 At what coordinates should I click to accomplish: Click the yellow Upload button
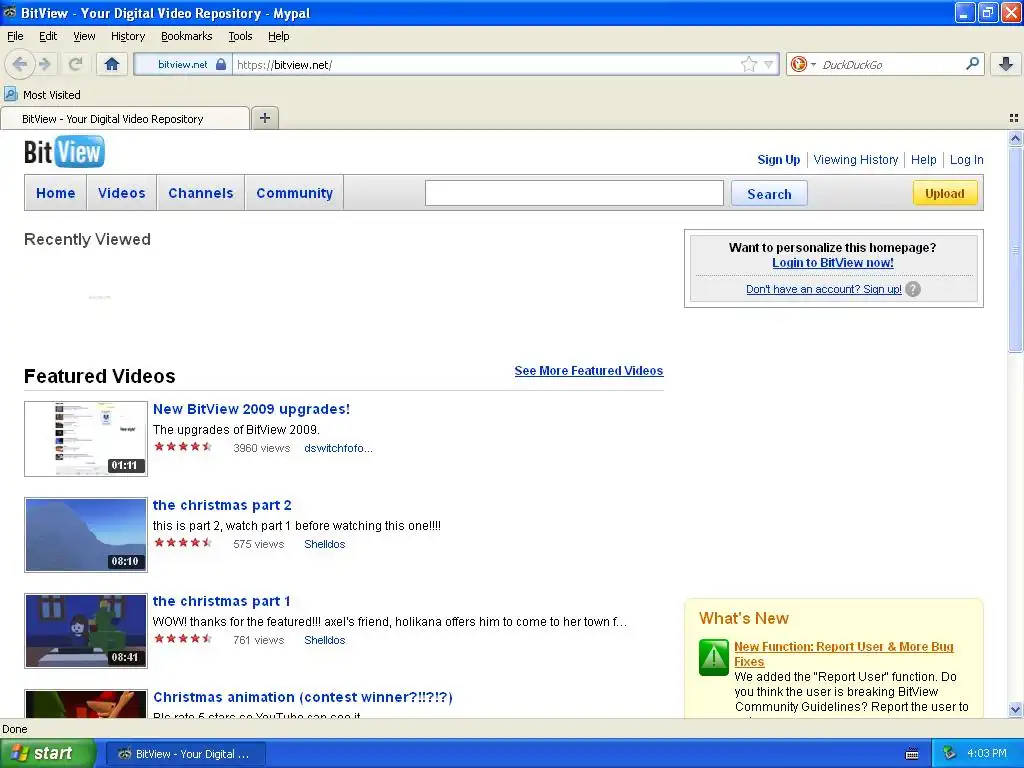click(944, 193)
